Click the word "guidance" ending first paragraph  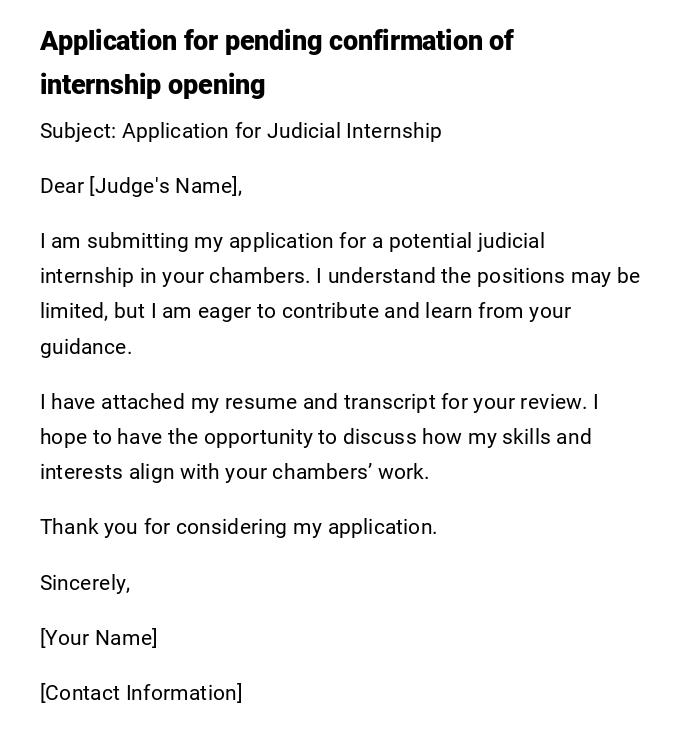pyautogui.click(x=84, y=348)
